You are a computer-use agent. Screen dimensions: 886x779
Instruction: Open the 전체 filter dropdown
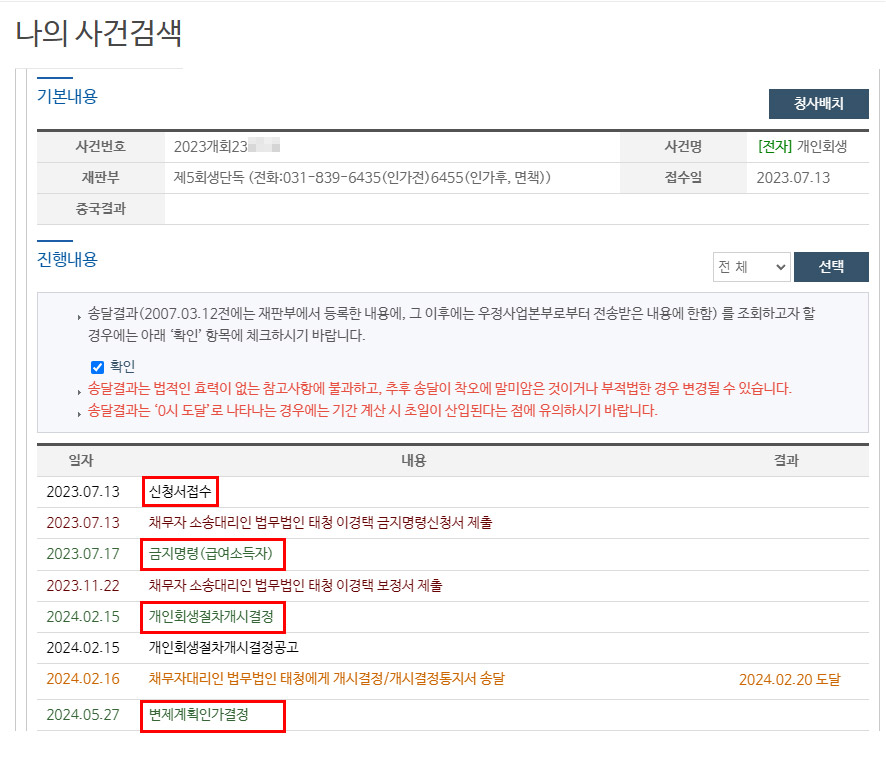tap(751, 267)
